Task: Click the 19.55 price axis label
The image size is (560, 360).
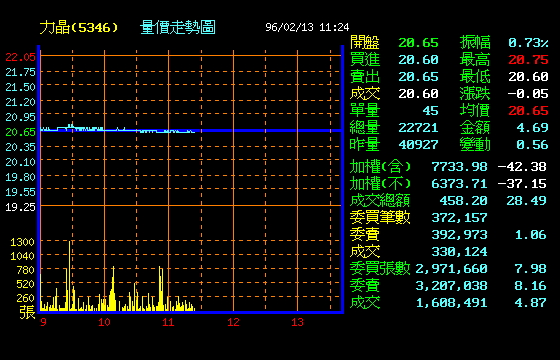Action: point(21,192)
